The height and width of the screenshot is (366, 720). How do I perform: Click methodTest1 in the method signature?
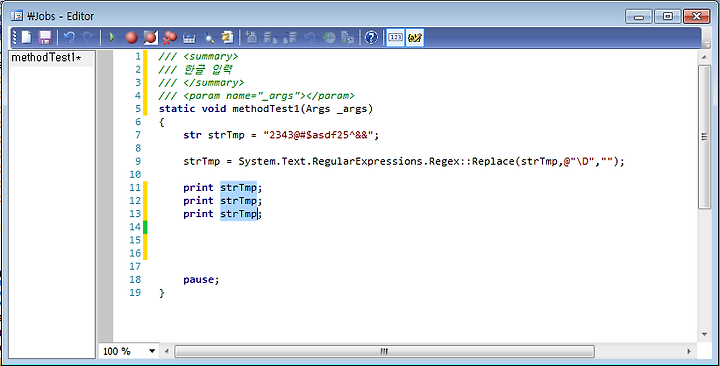[x=266, y=109]
